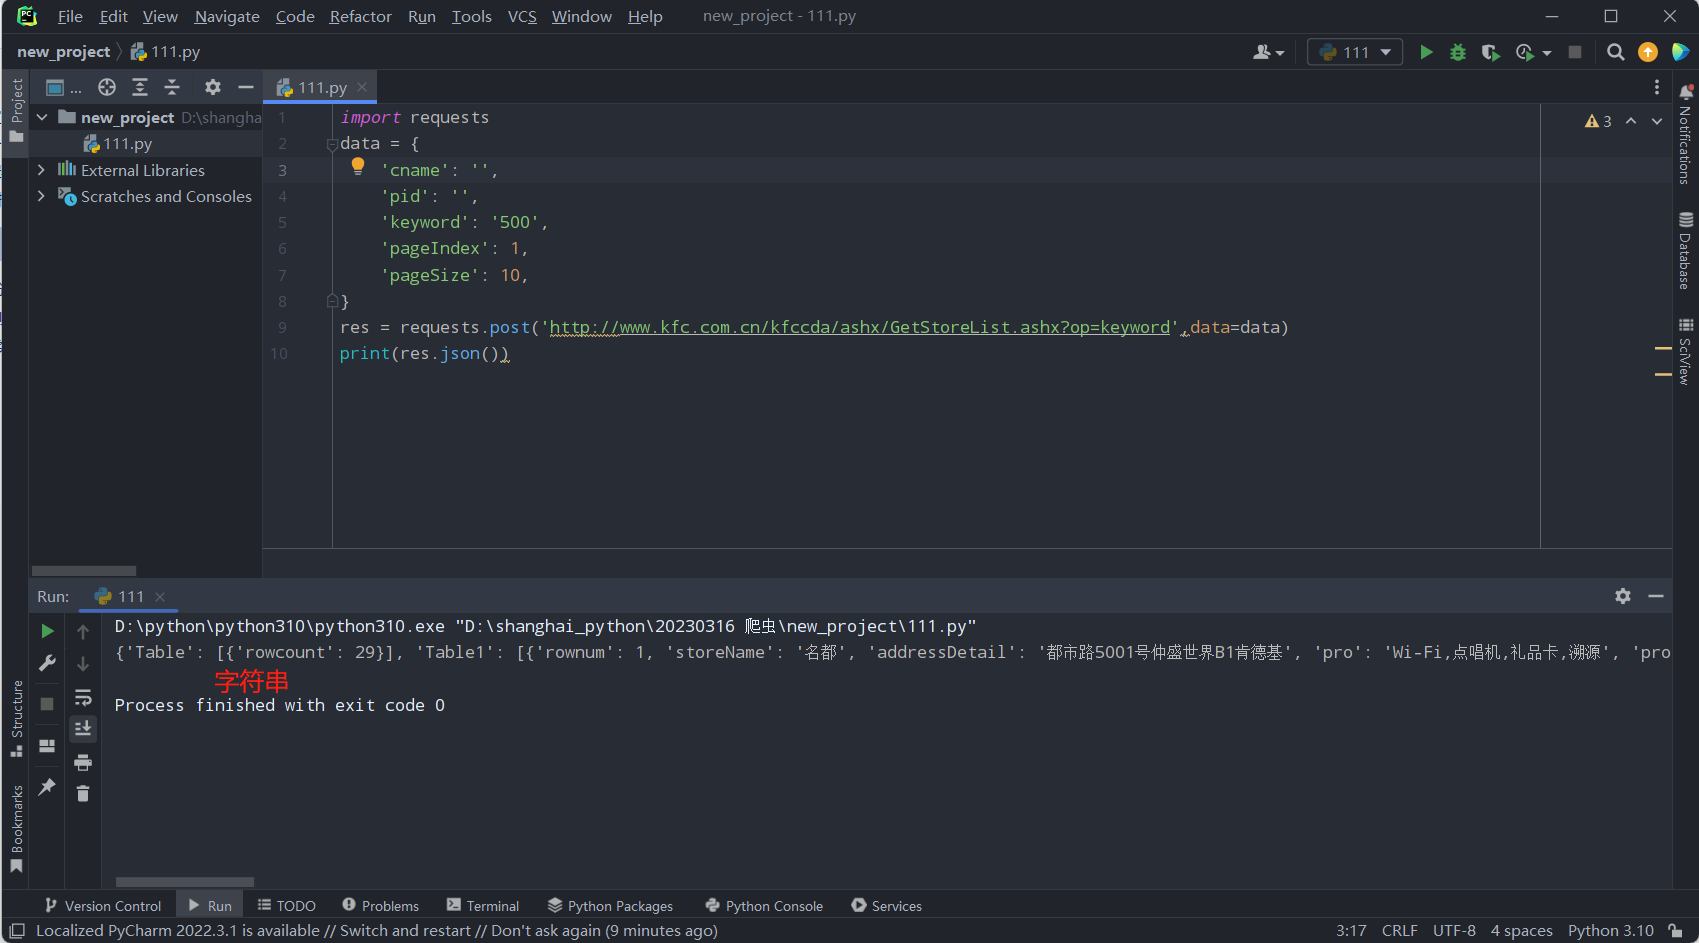Expand all in Project tool window
Viewport: 1699px width, 943px height.
[140, 87]
